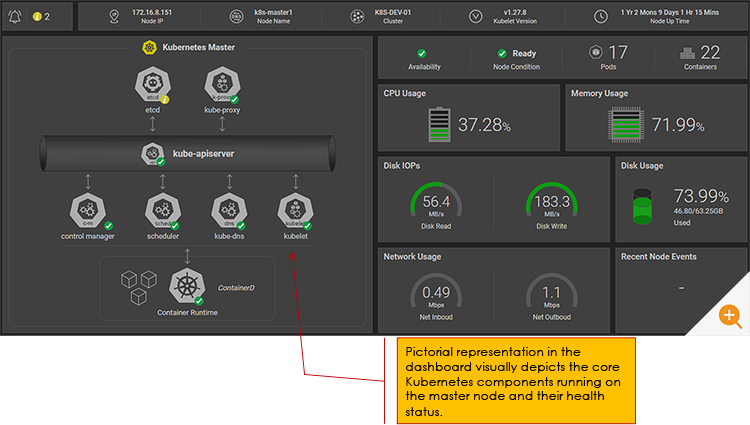Screen dimensions: 750x425
Task: Click the 37.28% CPU usage value
Action: 484,125
